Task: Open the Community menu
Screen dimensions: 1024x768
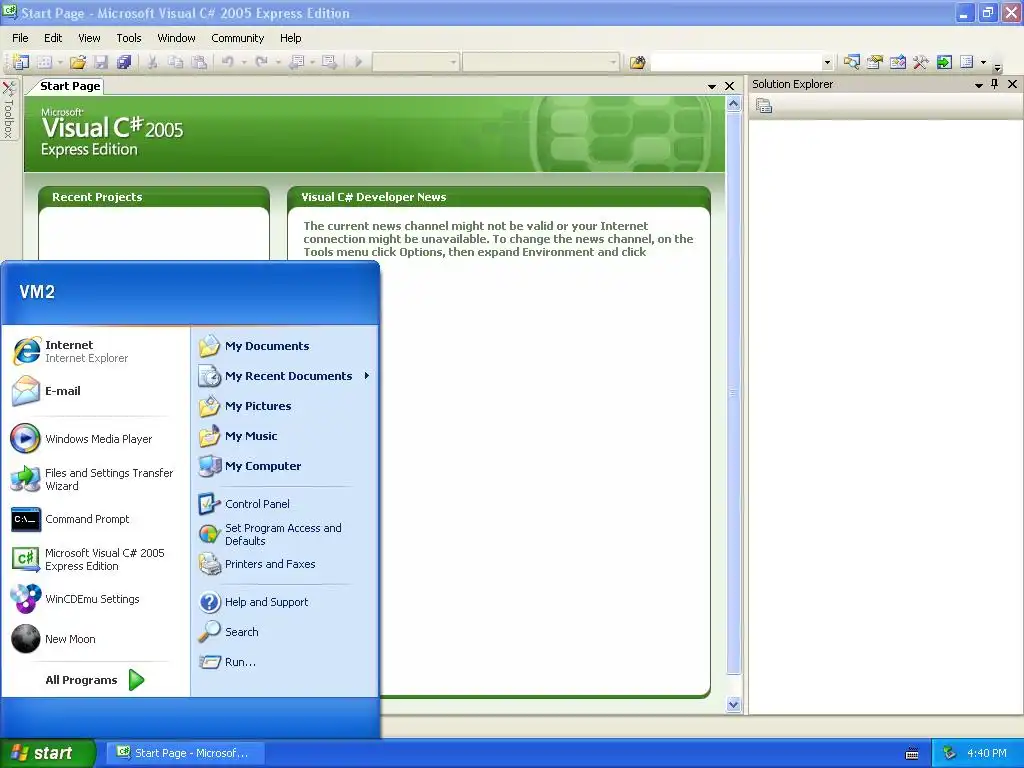Action: [x=238, y=38]
